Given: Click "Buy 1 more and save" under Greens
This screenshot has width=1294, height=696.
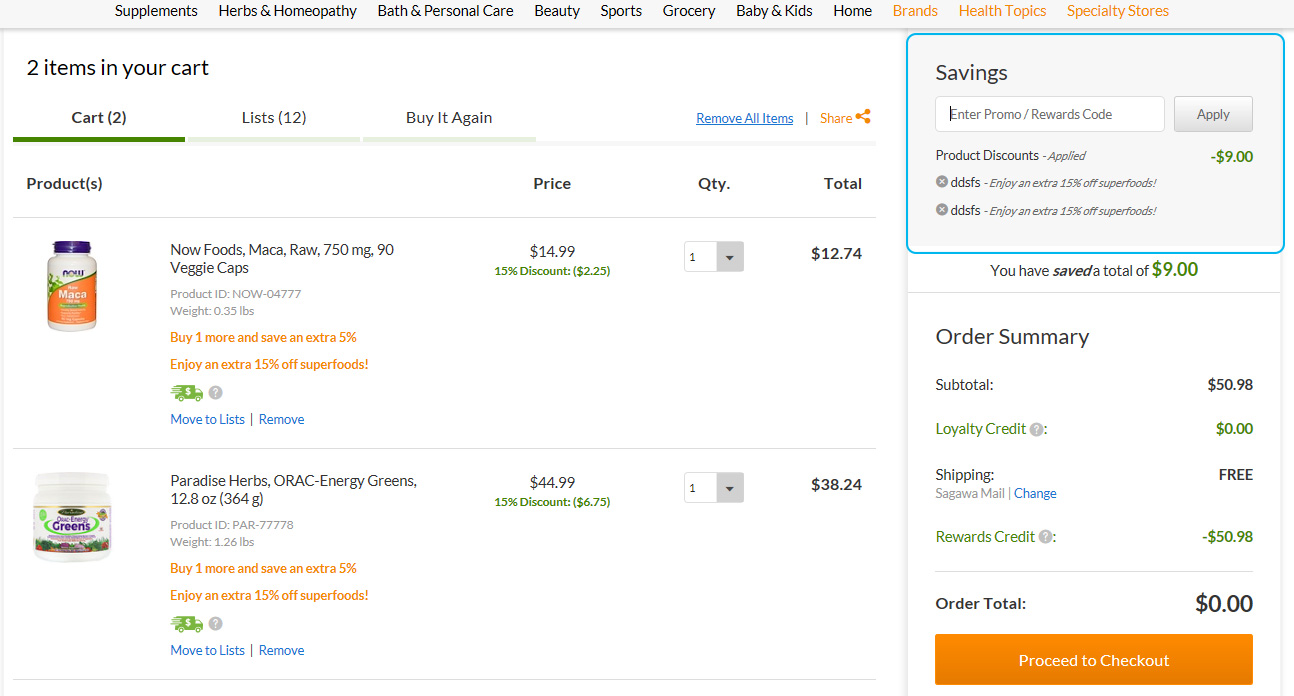Looking at the screenshot, I should pyautogui.click(x=264, y=569).
